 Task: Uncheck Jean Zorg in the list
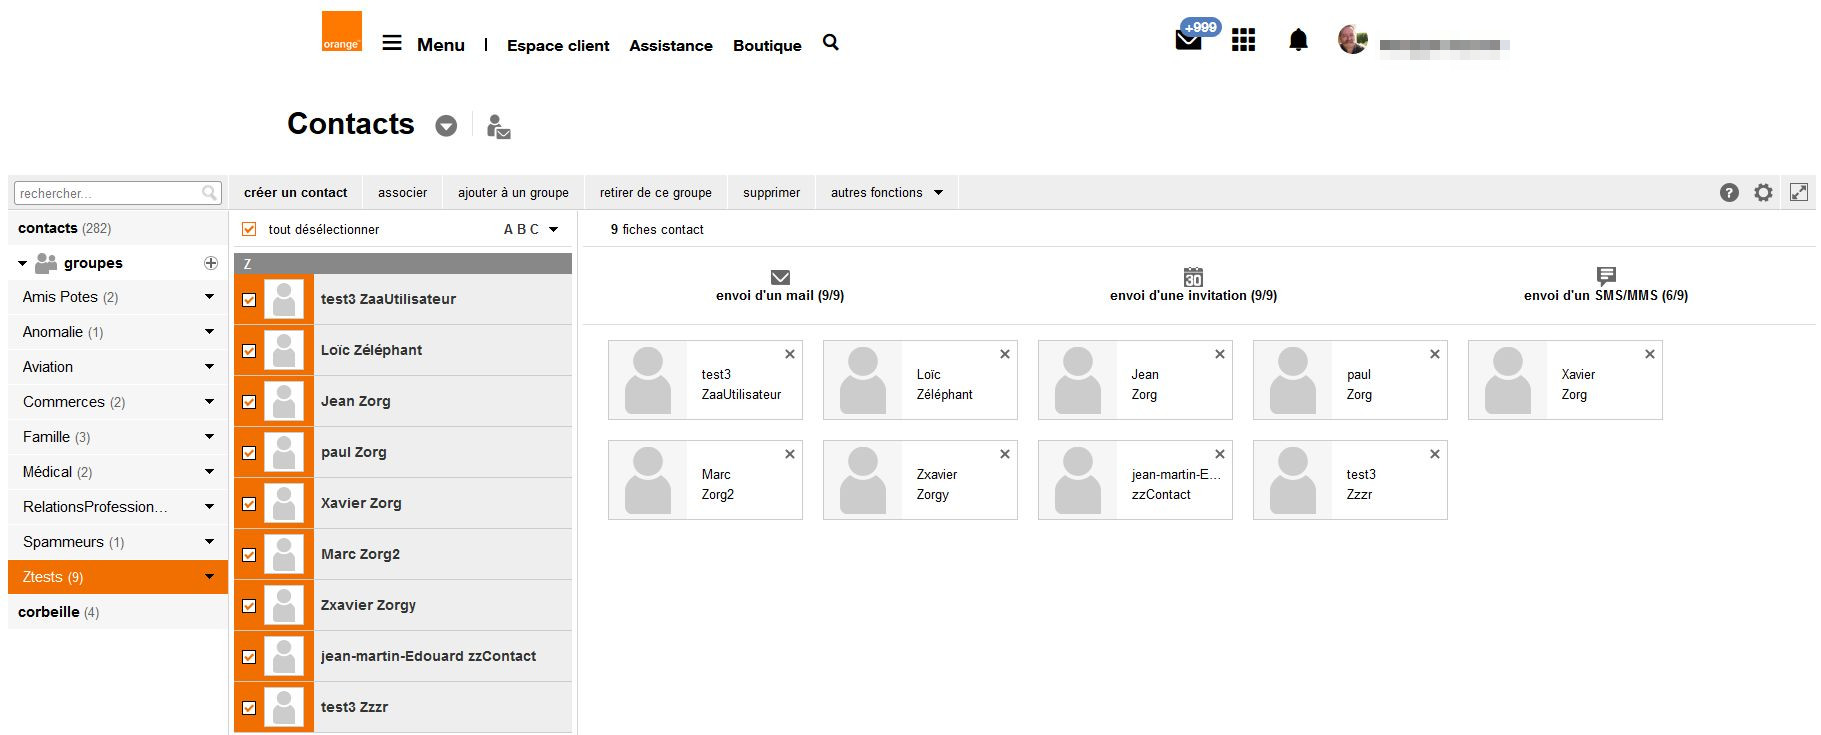coord(249,401)
